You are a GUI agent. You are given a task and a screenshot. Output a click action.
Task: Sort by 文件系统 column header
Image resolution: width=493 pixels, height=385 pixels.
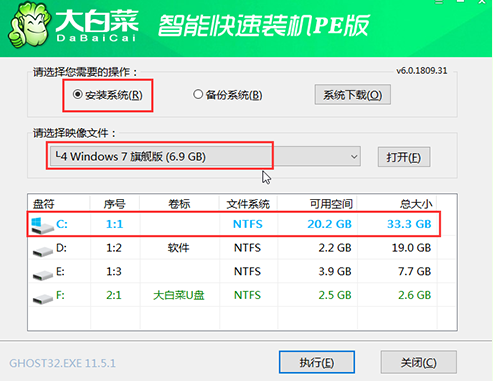(248, 204)
